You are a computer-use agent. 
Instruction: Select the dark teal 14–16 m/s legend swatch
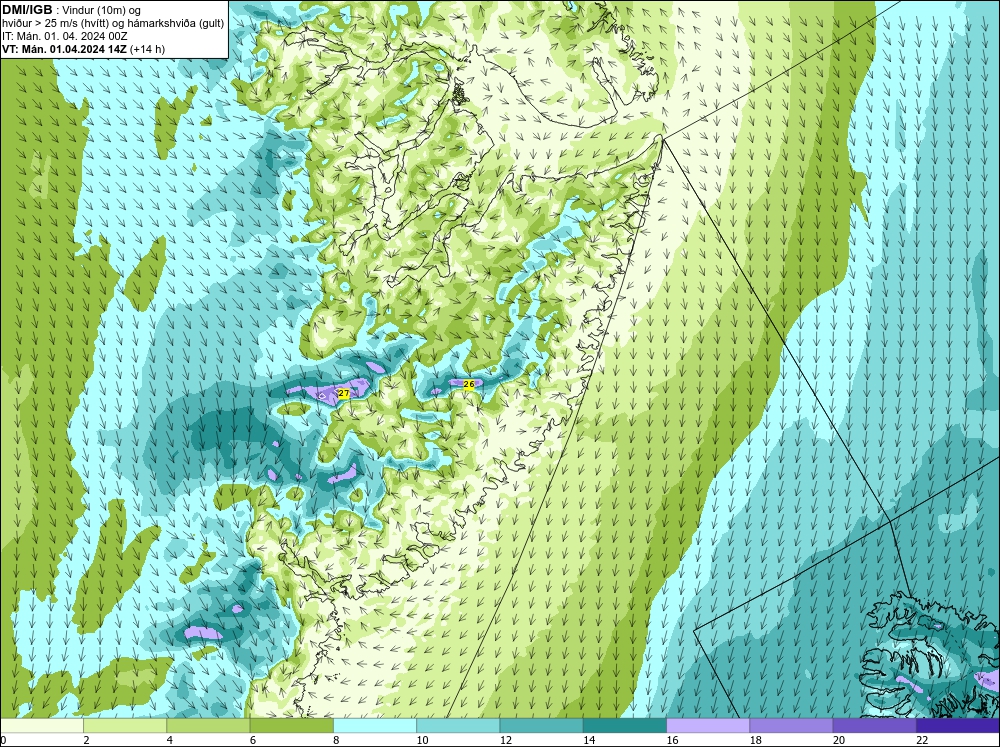625,725
